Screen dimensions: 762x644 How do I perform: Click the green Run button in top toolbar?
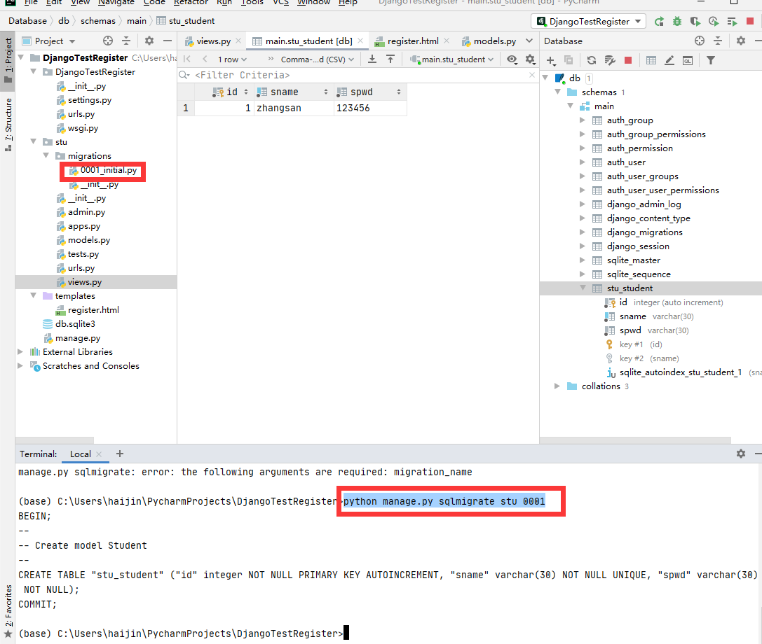click(659, 20)
